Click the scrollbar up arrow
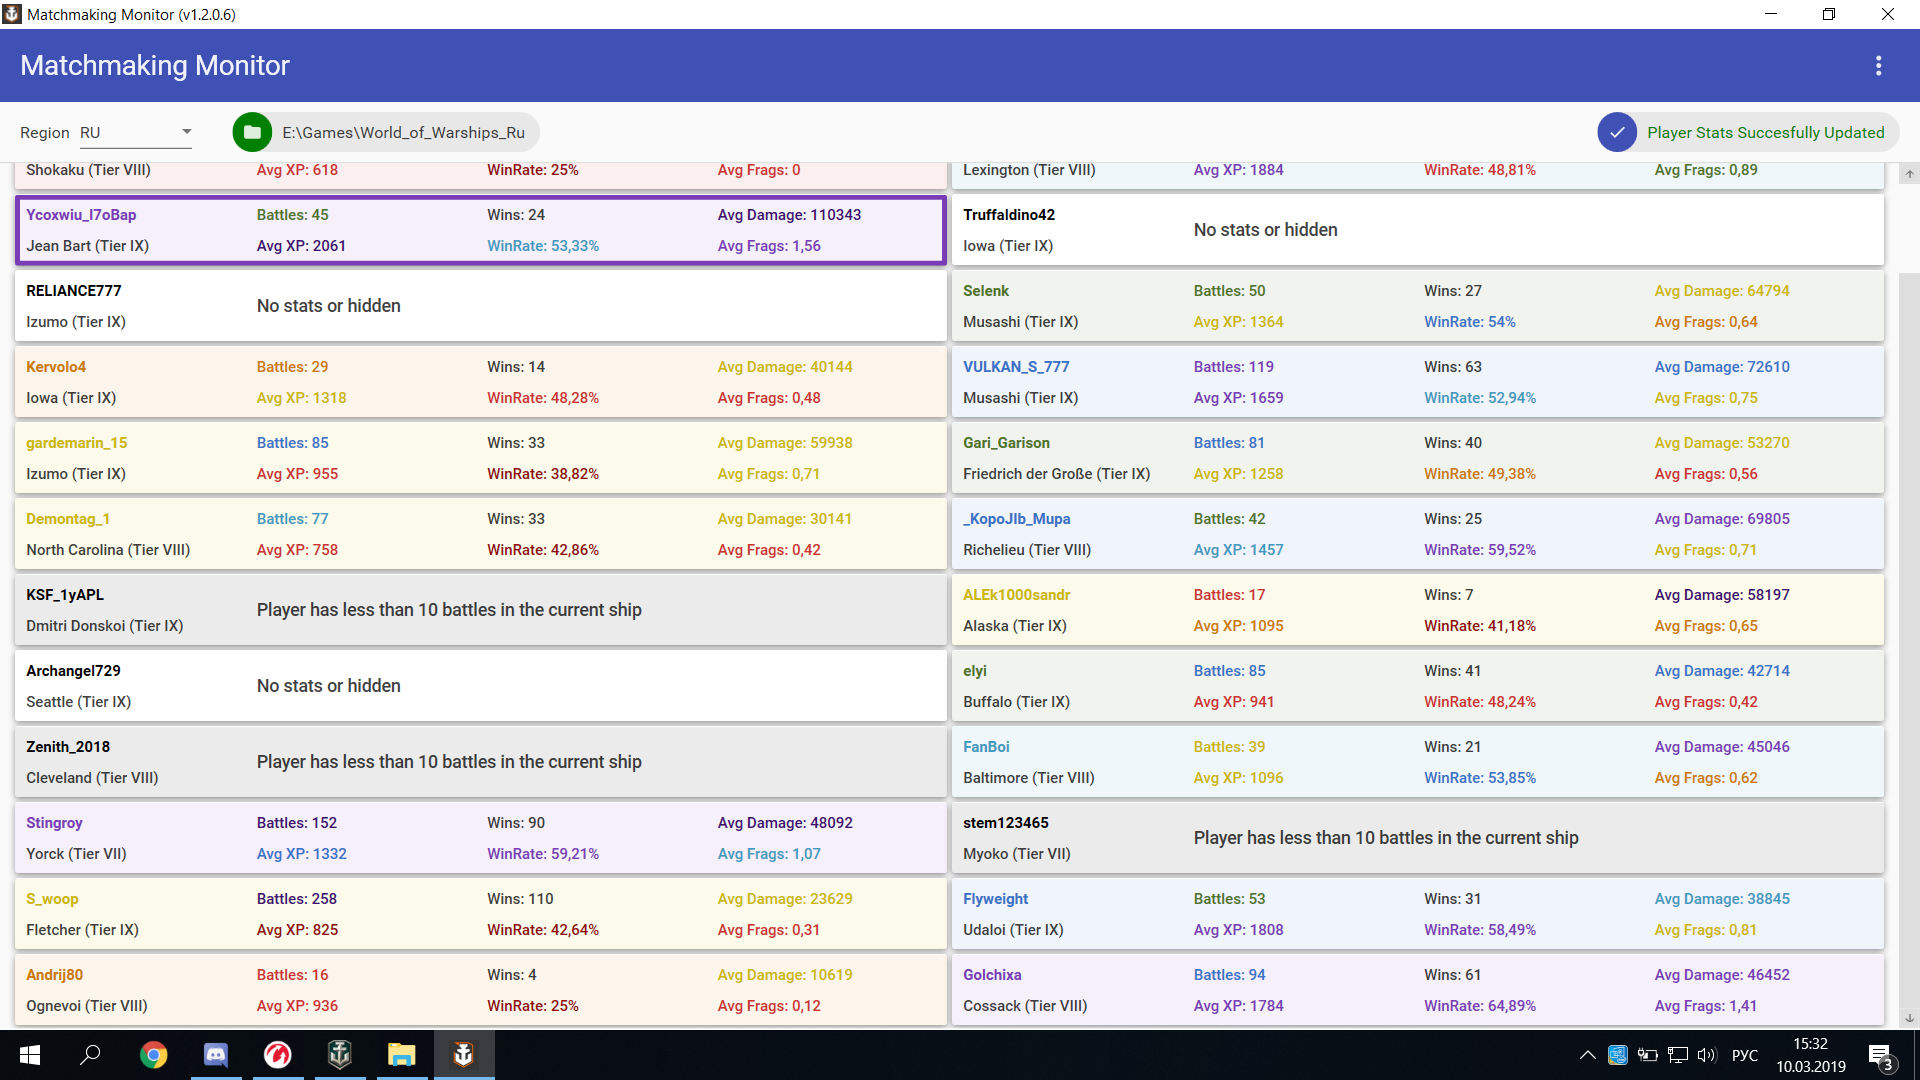The width and height of the screenshot is (1920, 1080). (1909, 174)
